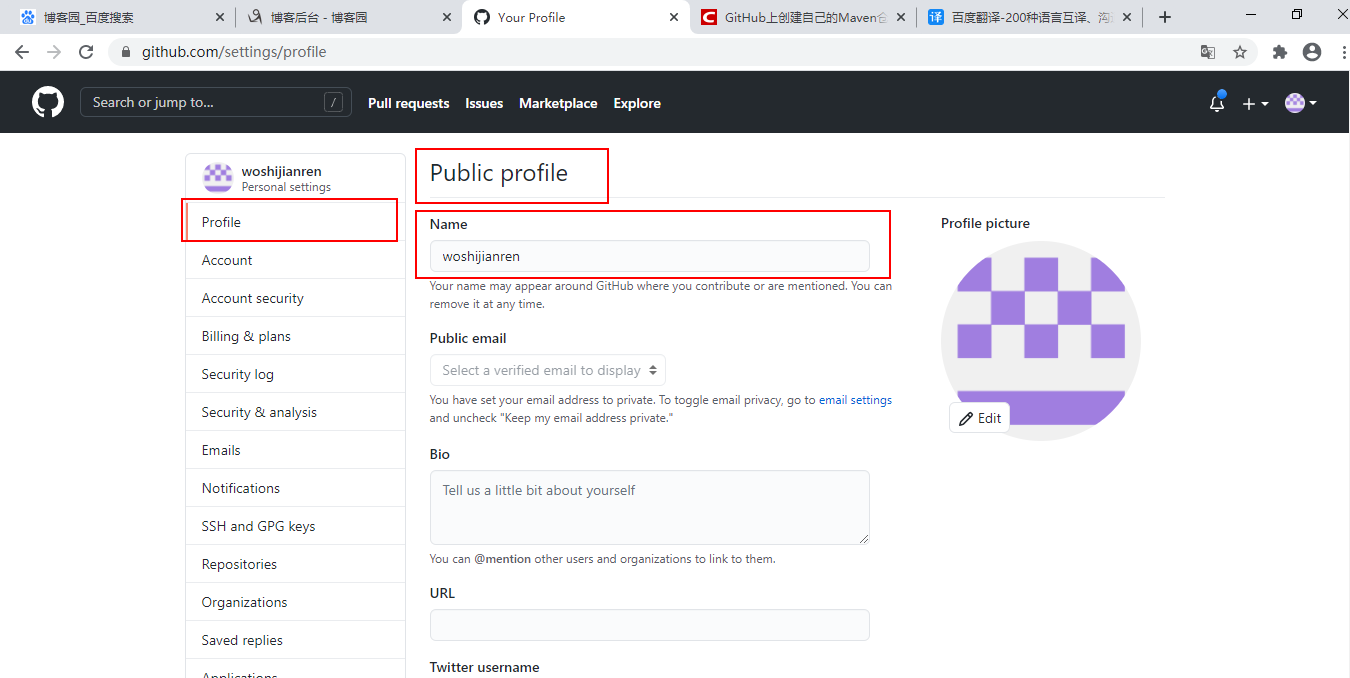This screenshot has width=1350, height=678.
Task: Open Marketplace in header
Action: 558,103
